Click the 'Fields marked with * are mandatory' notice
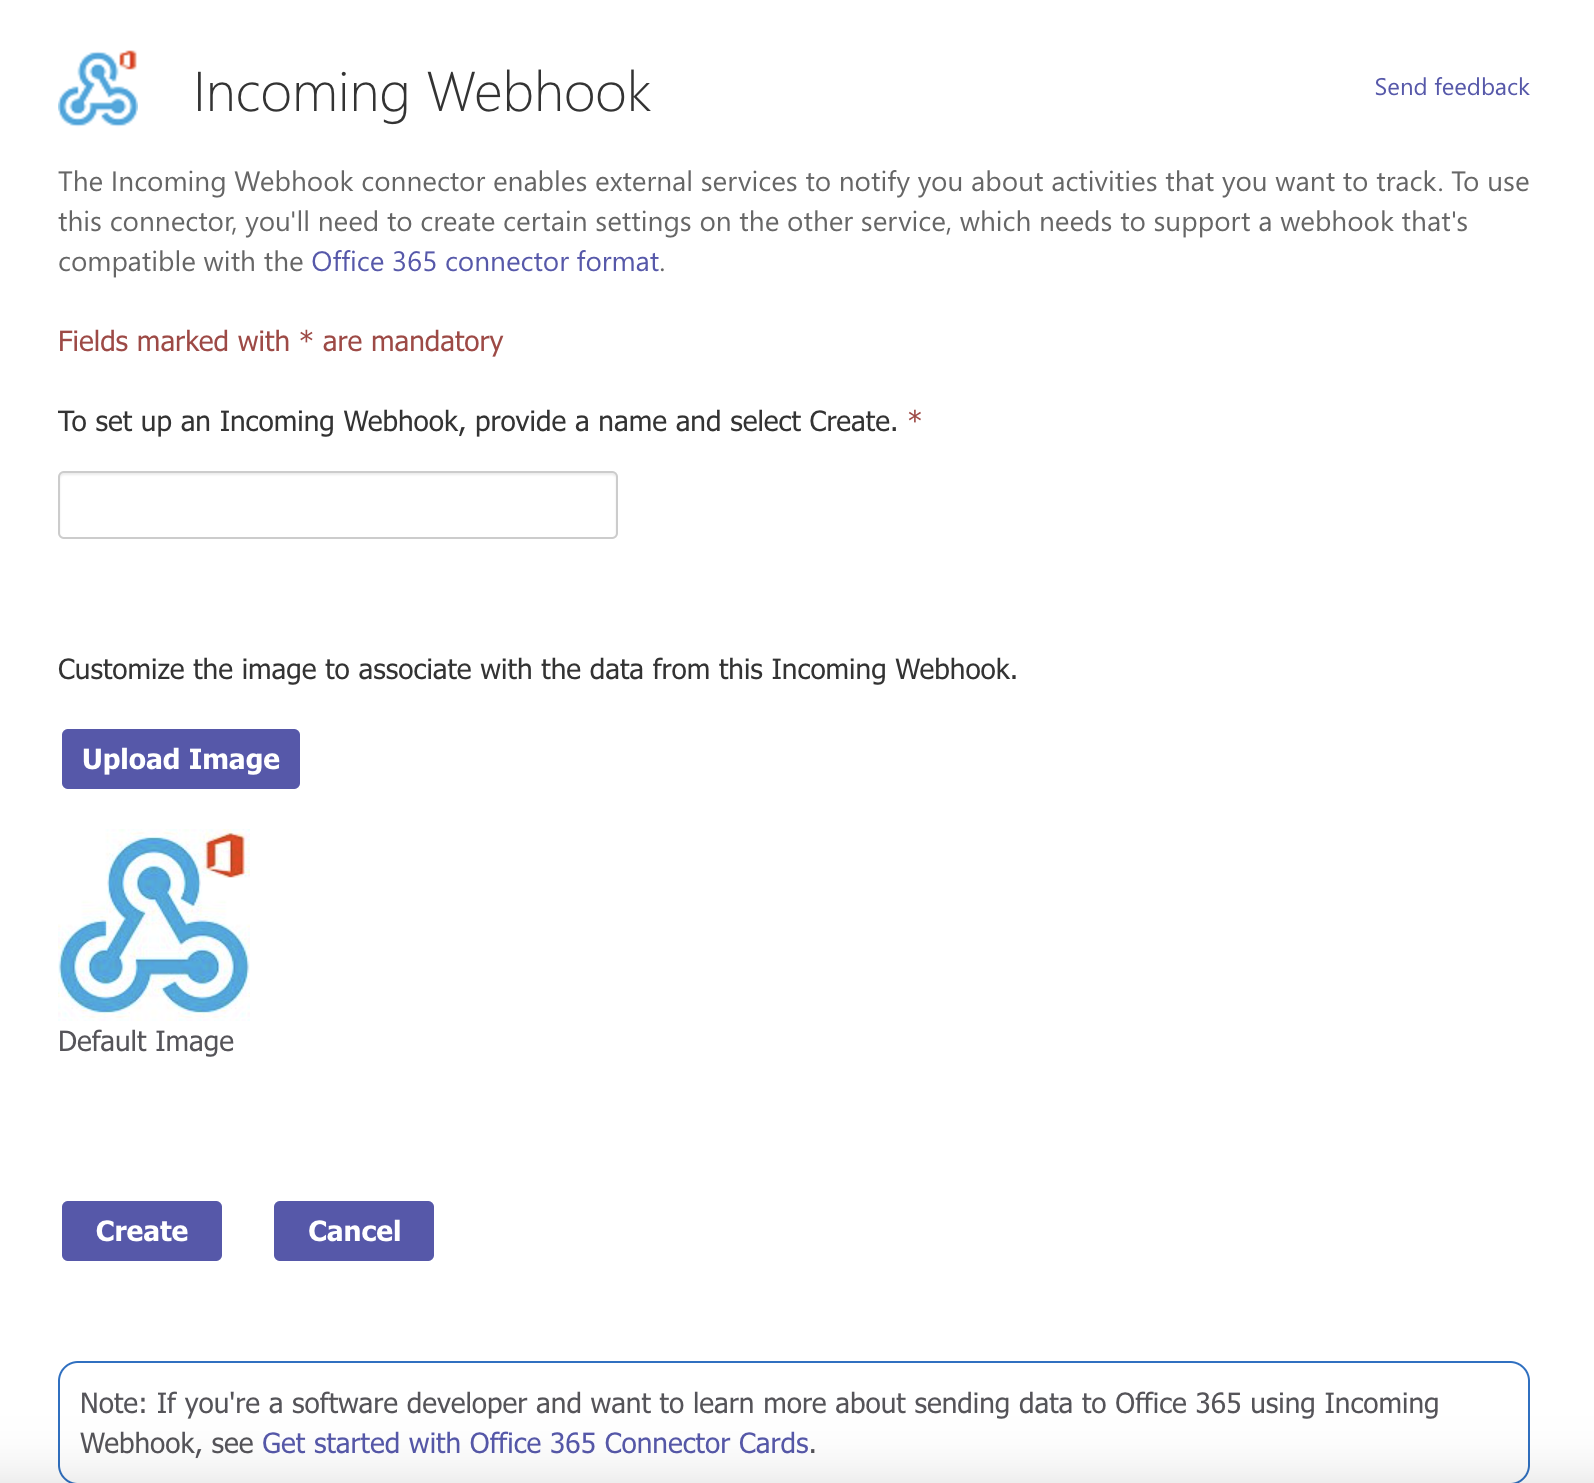The width and height of the screenshot is (1594, 1483). tap(280, 342)
